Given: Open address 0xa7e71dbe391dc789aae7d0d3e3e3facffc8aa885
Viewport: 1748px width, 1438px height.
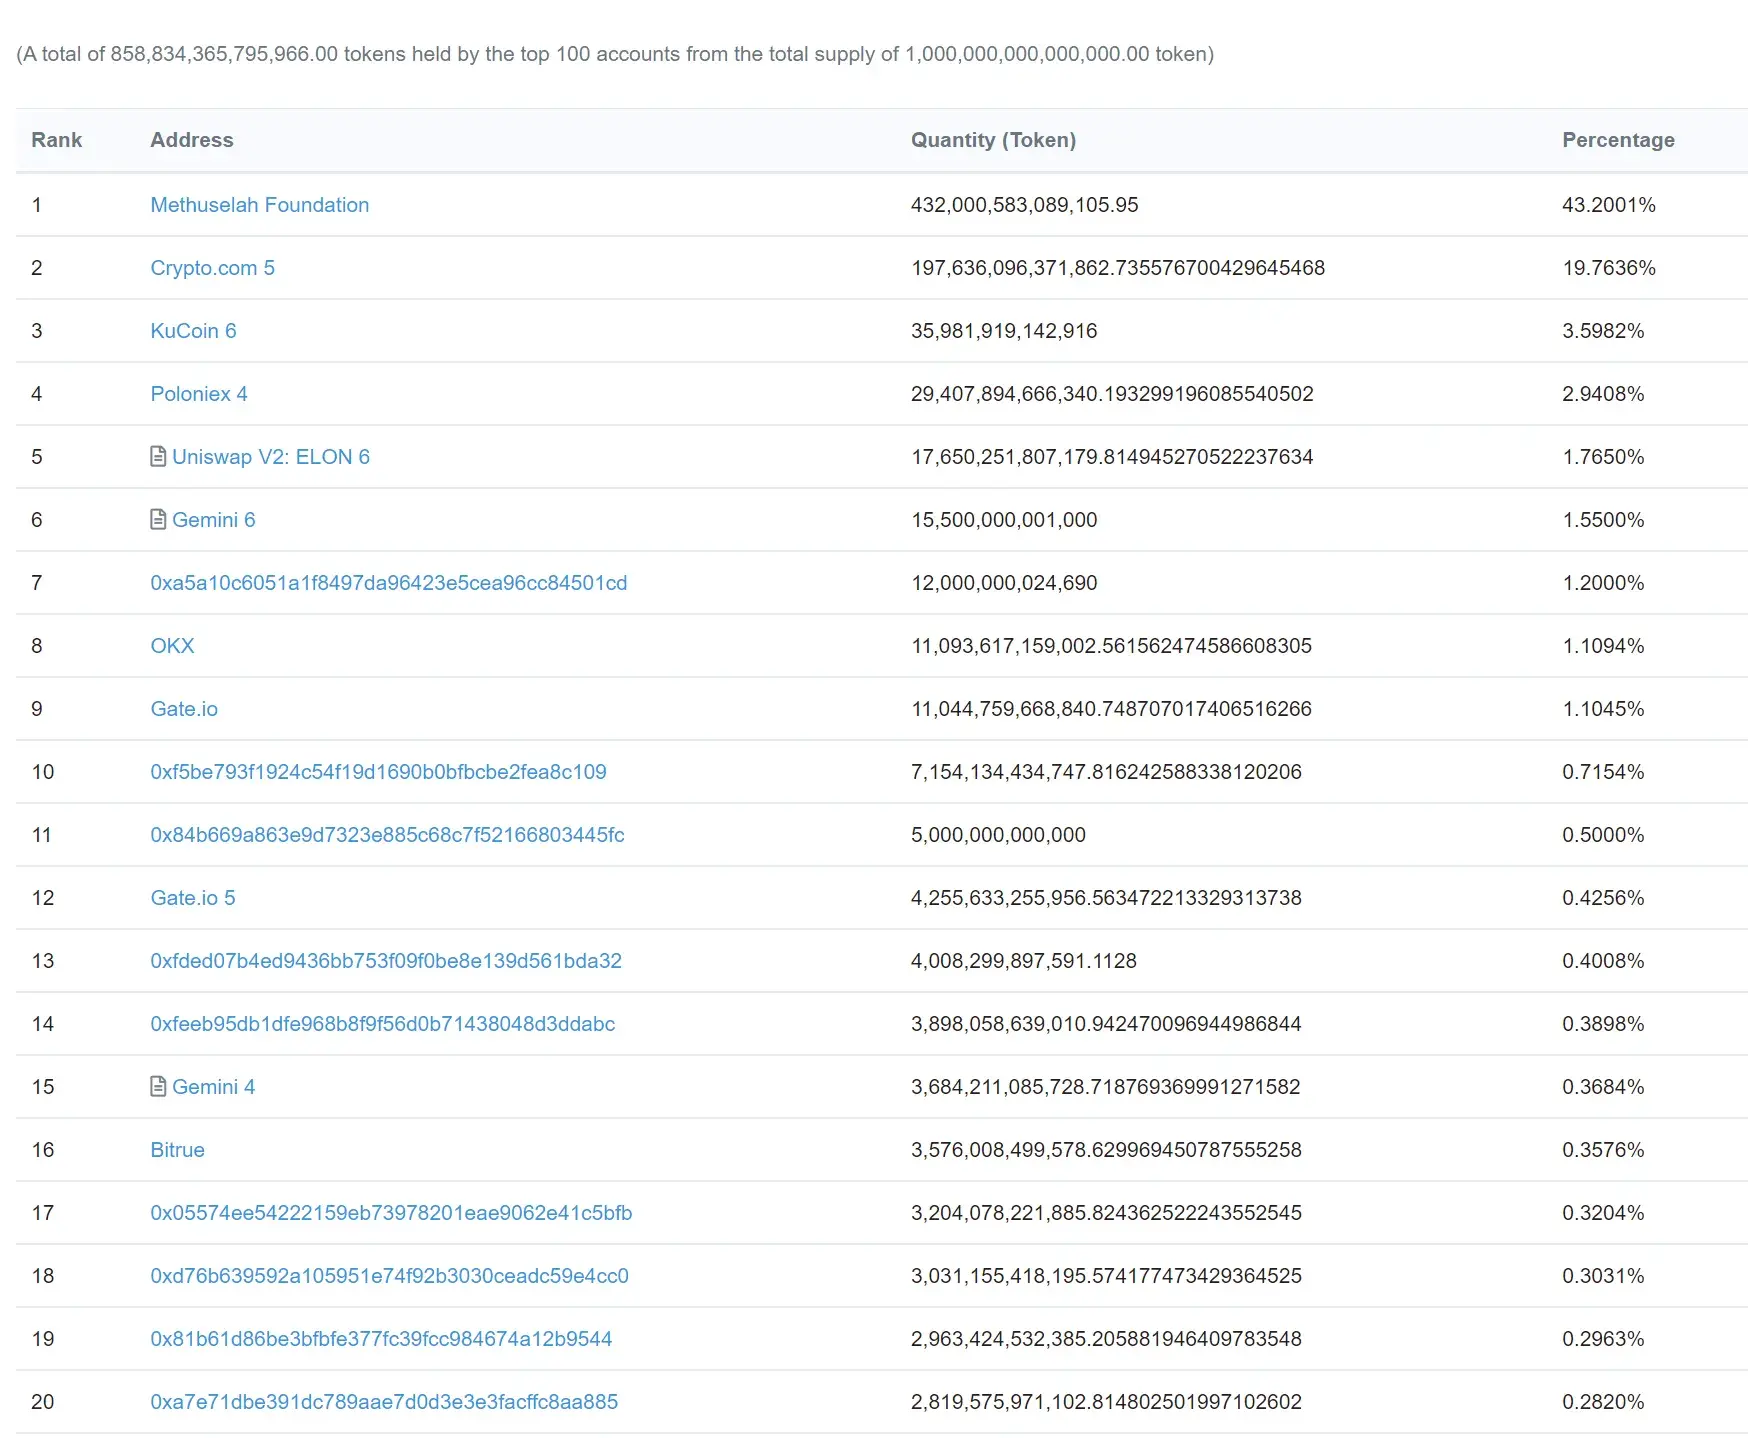Looking at the screenshot, I should tap(384, 1402).
